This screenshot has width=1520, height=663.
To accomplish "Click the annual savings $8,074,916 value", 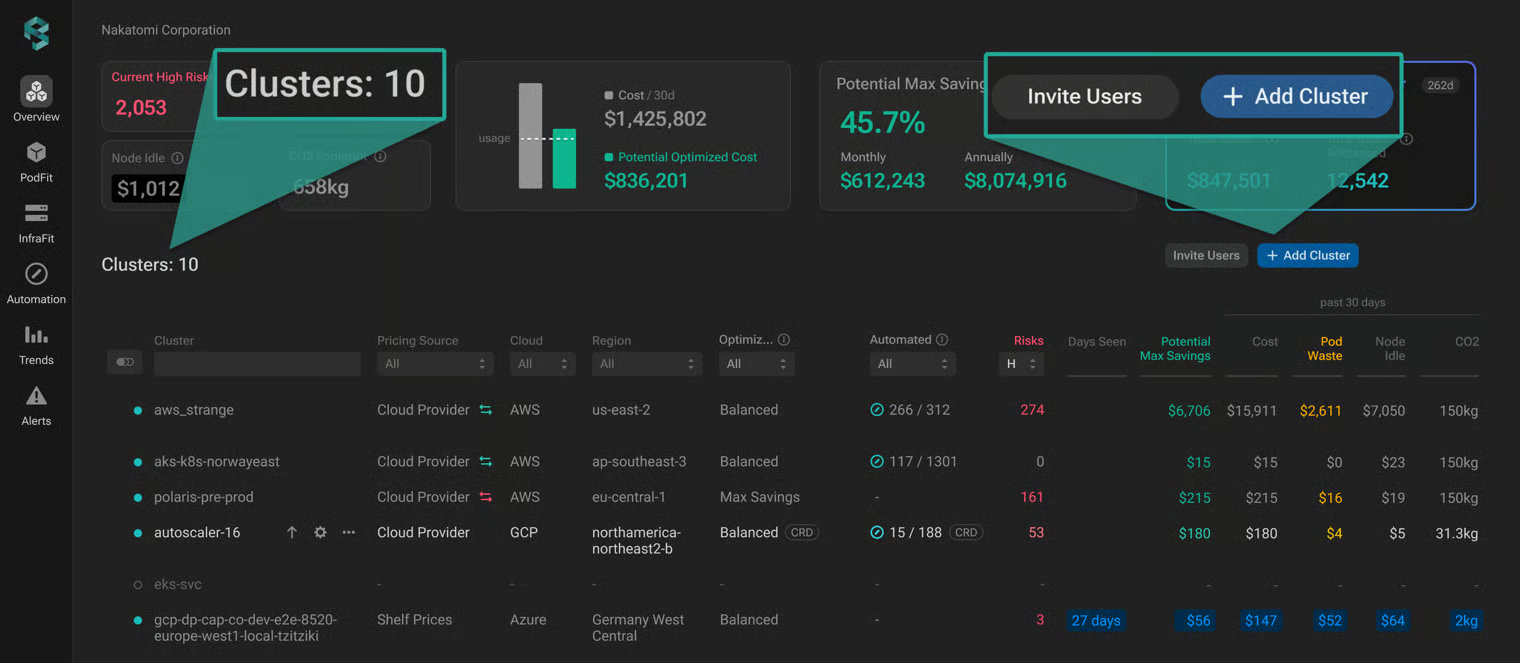I will coord(1015,181).
